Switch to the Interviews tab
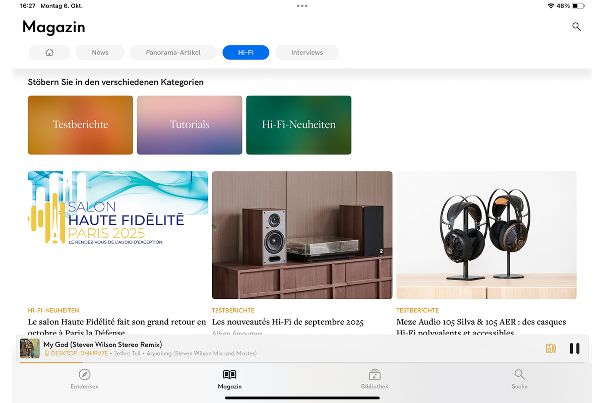This screenshot has width=605, height=403. [306, 52]
